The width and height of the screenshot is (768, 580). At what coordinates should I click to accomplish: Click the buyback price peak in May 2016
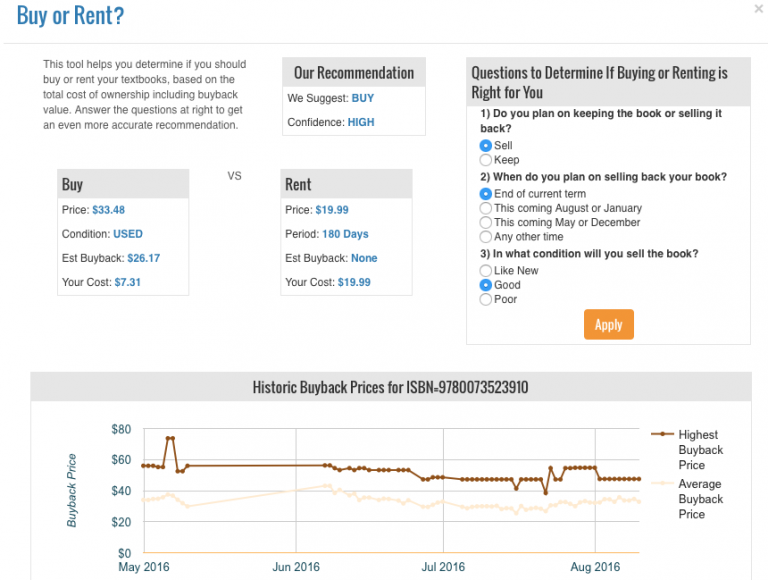tap(170, 438)
